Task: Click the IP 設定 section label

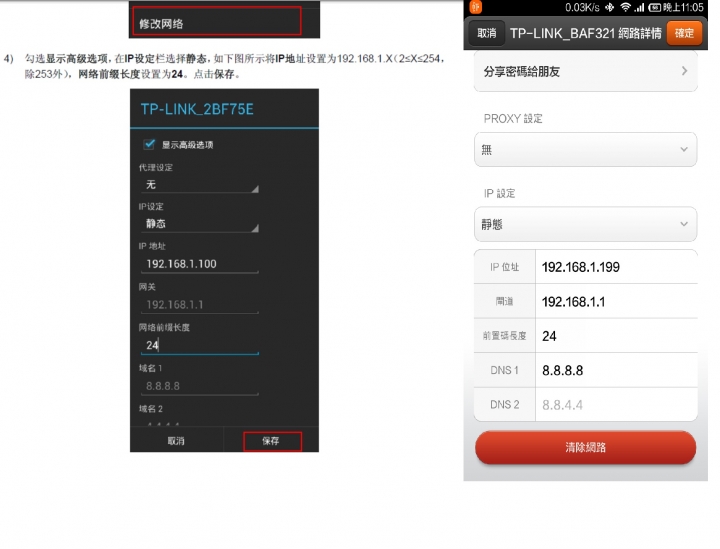Action: pos(500,193)
